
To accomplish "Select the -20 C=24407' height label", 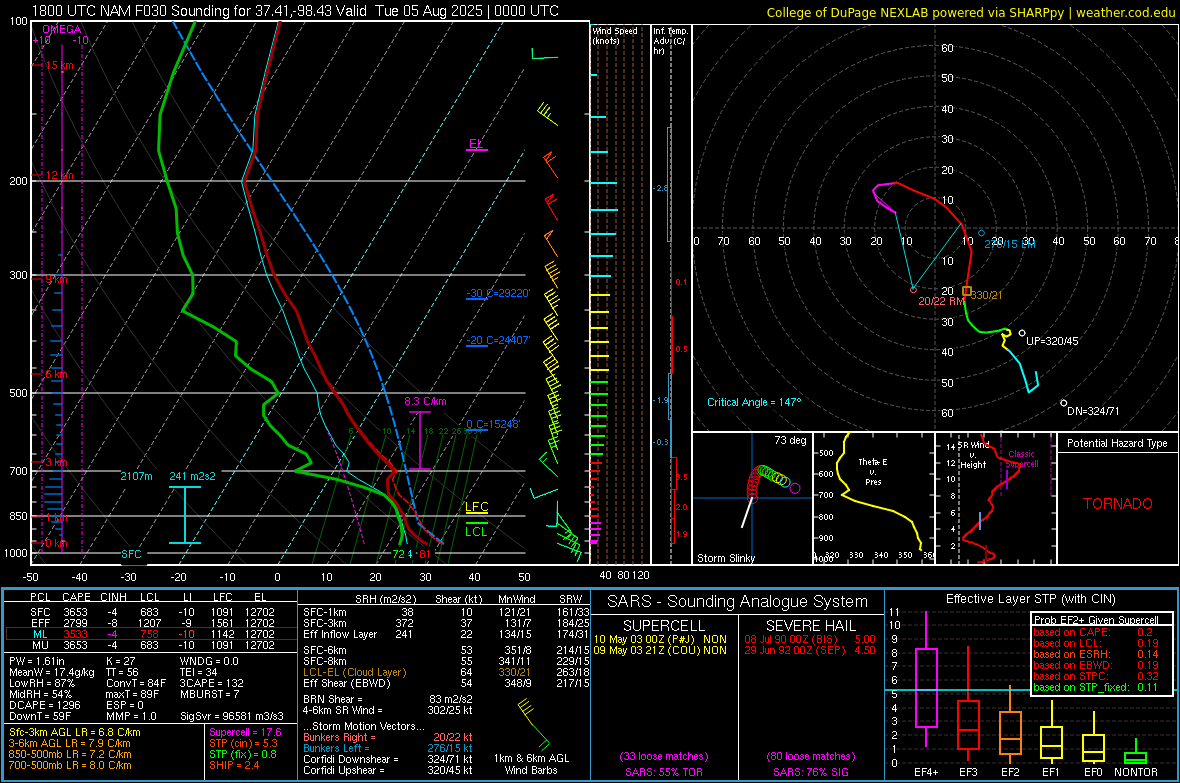I will click(x=498, y=340).
